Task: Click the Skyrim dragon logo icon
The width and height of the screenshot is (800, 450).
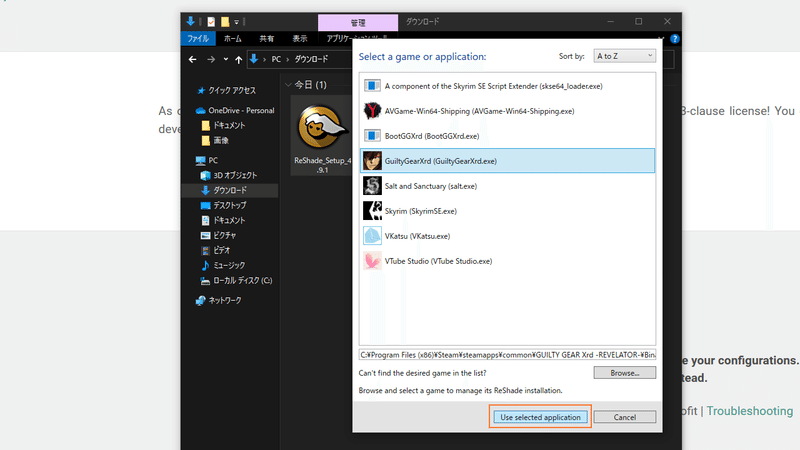Action: (x=372, y=211)
